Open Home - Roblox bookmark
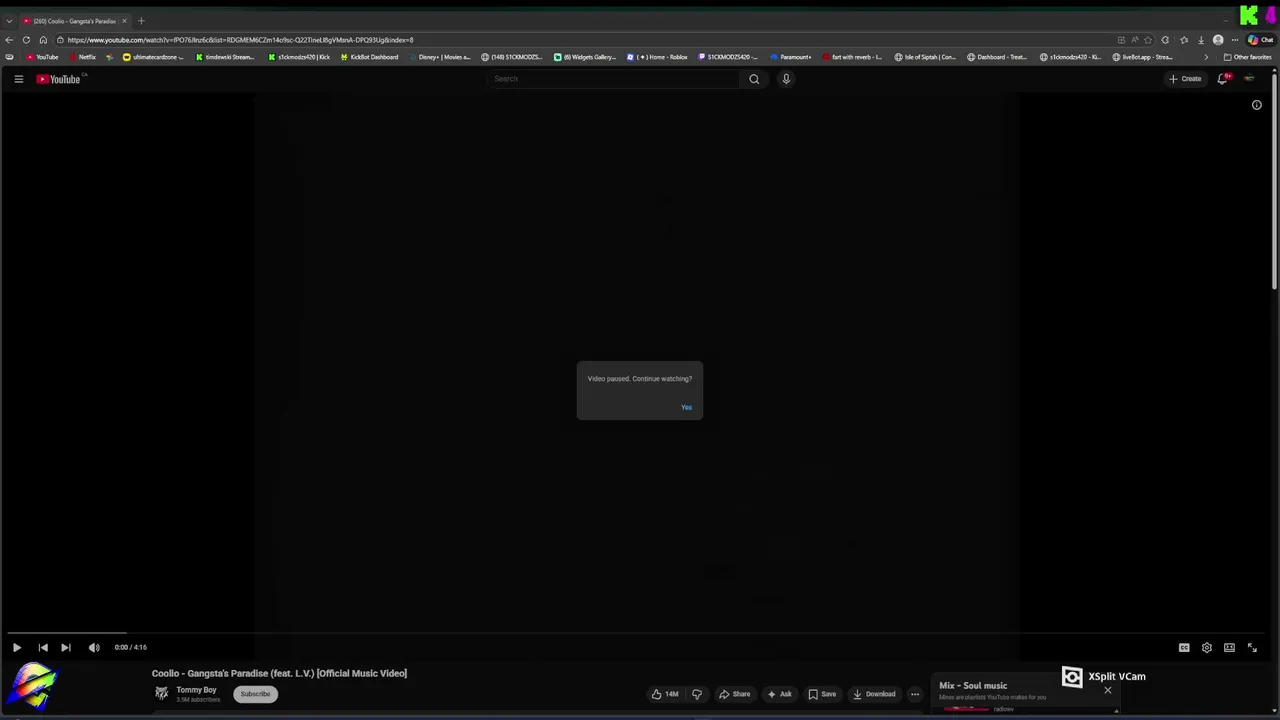The image size is (1280, 720). [x=657, y=57]
